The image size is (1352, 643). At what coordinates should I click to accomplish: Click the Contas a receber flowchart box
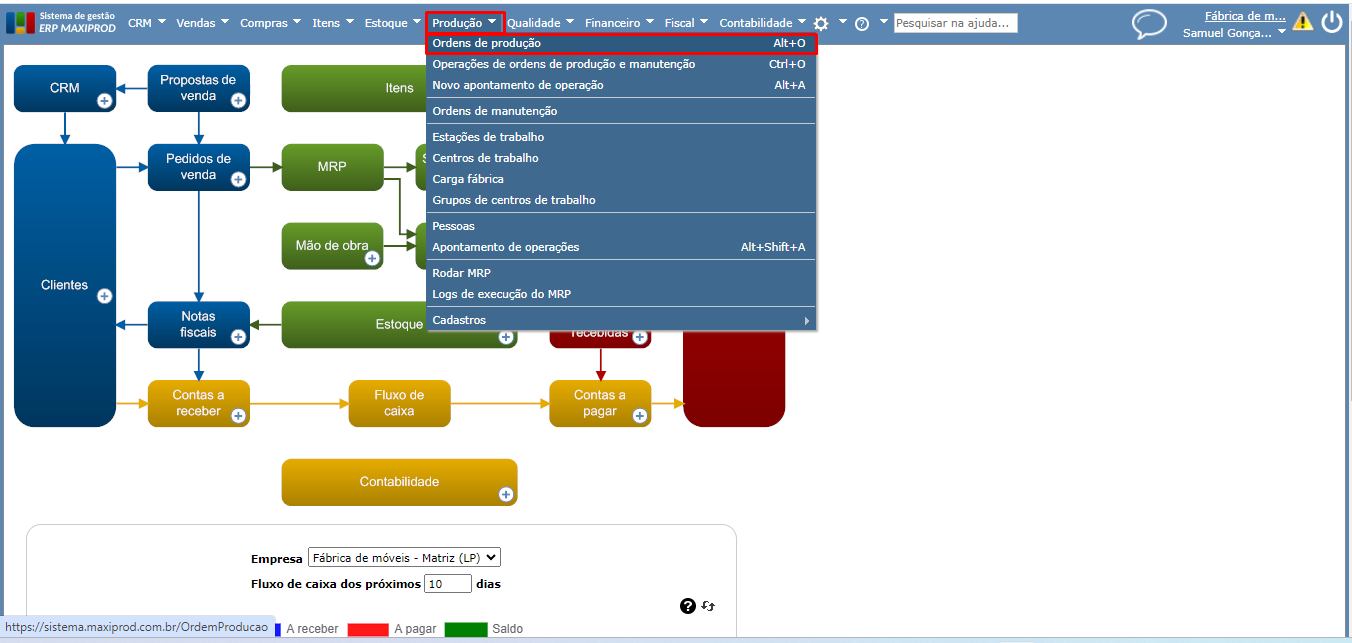198,403
